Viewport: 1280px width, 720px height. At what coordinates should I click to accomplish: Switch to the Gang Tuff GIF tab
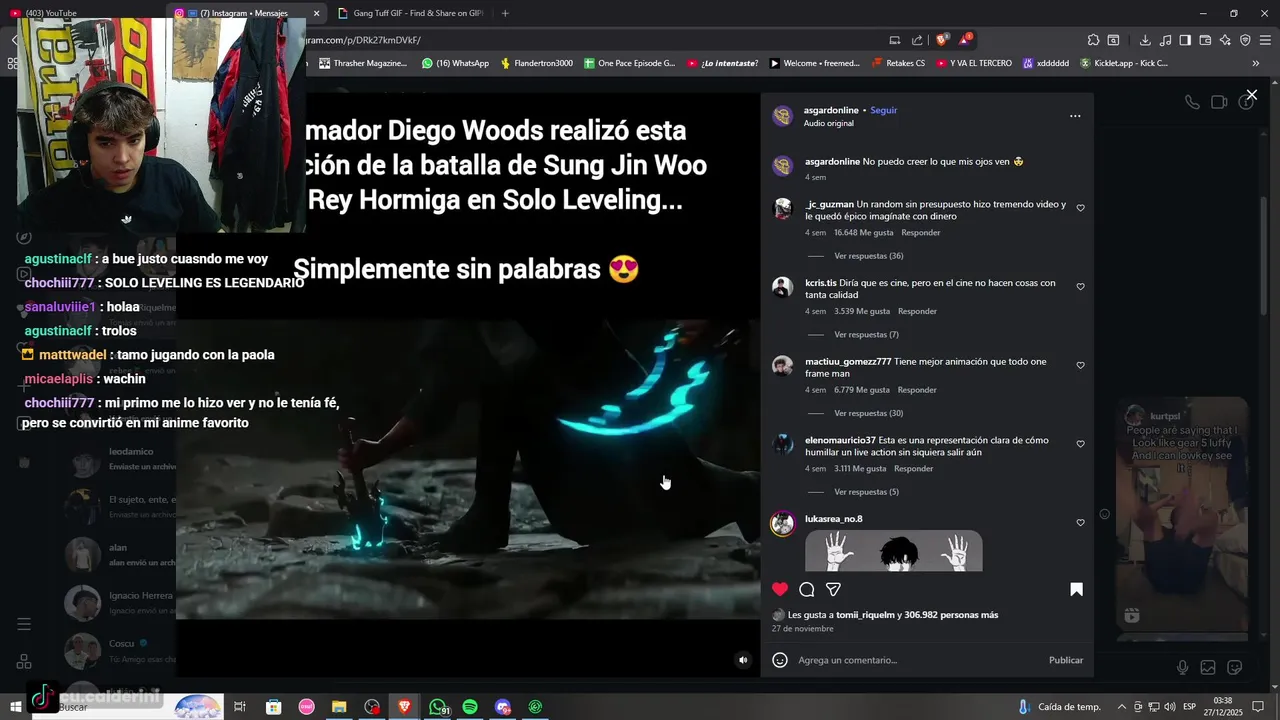(x=410, y=13)
